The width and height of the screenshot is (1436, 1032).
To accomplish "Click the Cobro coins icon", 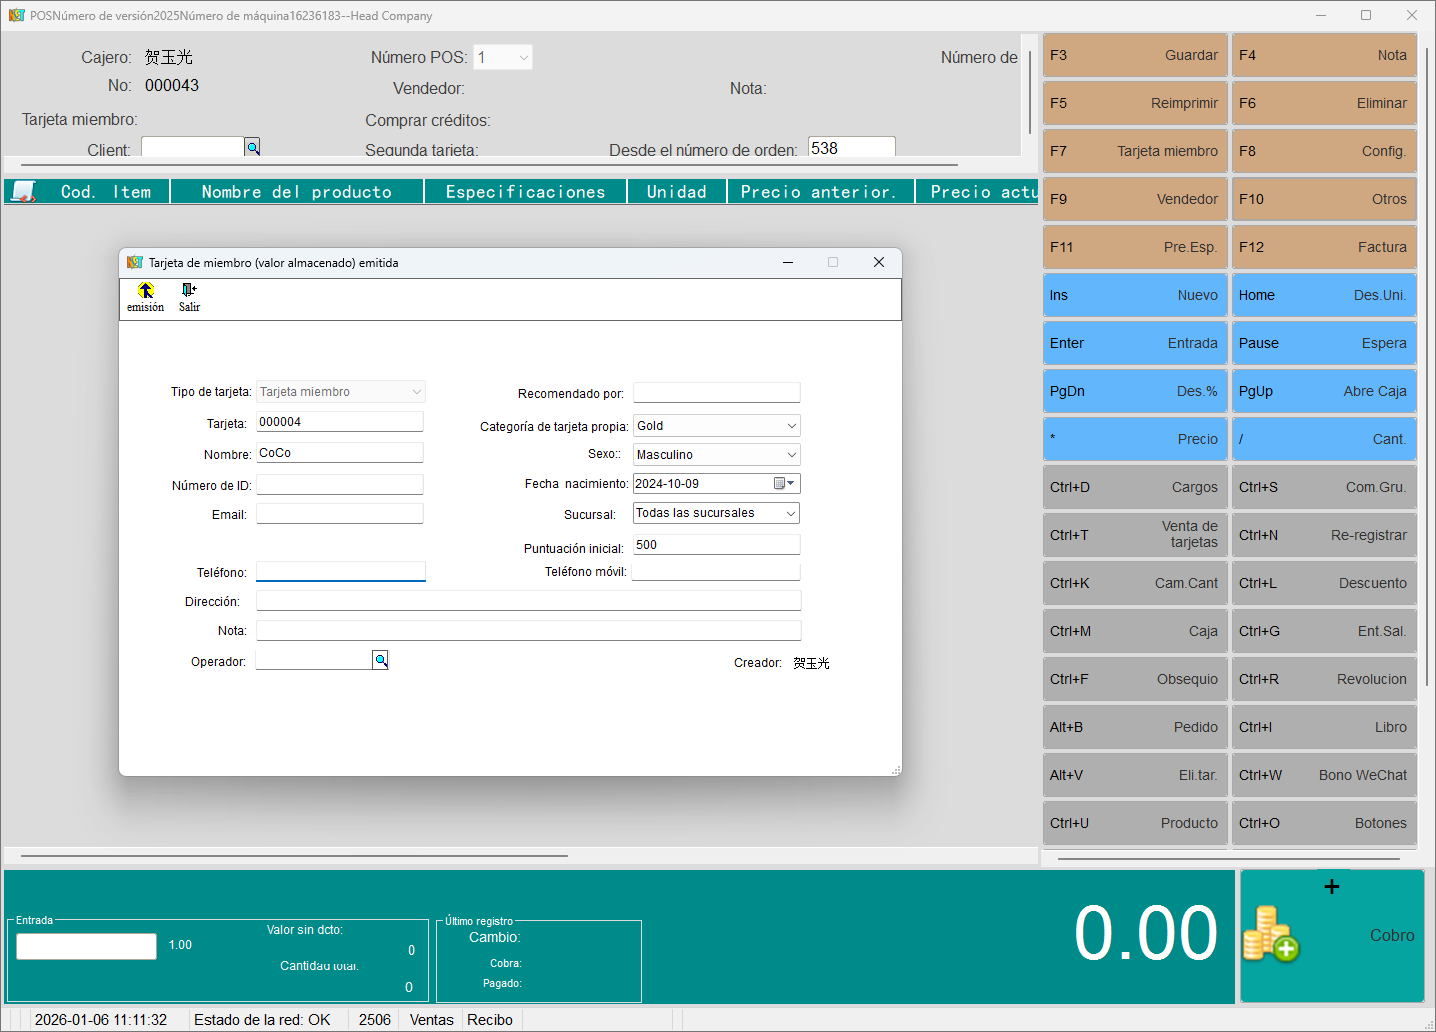I will point(1270,934).
